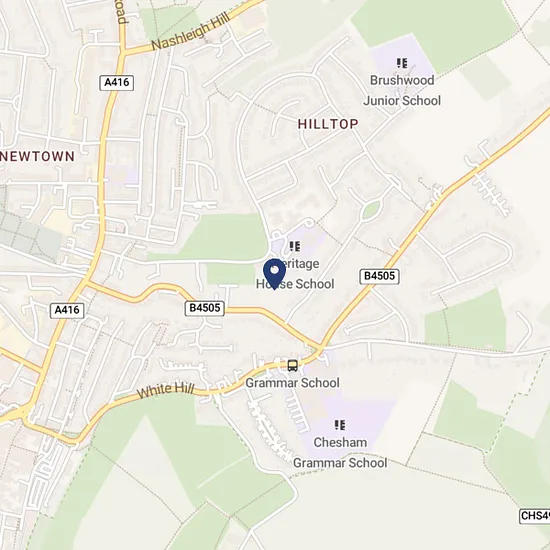Viewport: 550px width, 550px height.
Task: Click the Grammar School stop label
Action: (292, 383)
